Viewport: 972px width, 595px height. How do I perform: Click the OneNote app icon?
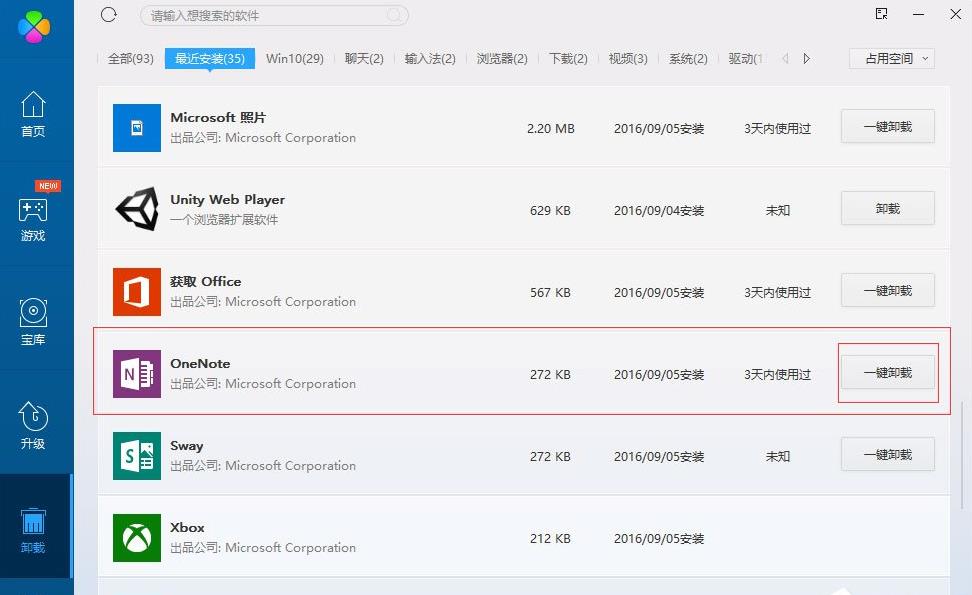(x=137, y=374)
